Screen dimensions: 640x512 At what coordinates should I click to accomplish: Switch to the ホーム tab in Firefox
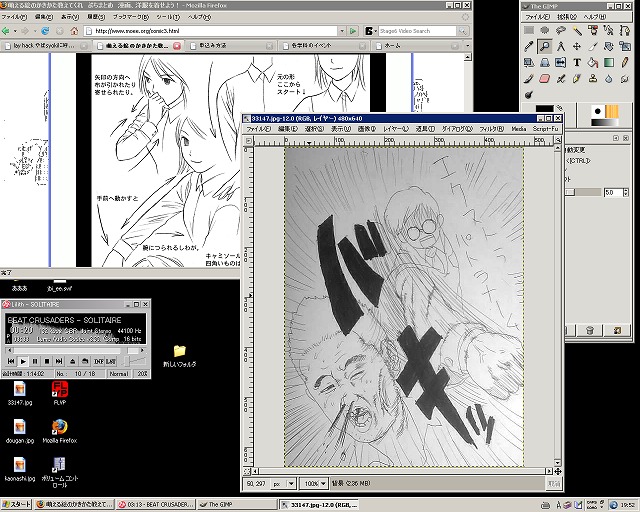(417, 46)
